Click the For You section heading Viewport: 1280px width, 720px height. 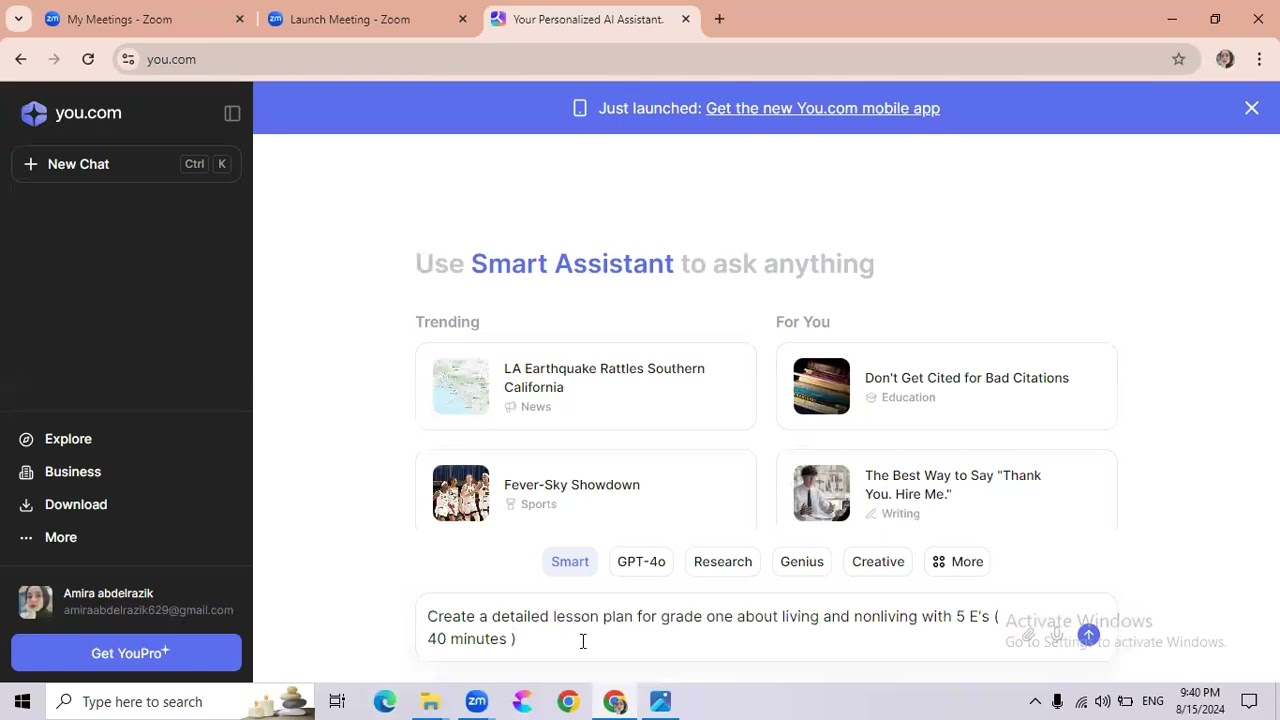(x=803, y=322)
